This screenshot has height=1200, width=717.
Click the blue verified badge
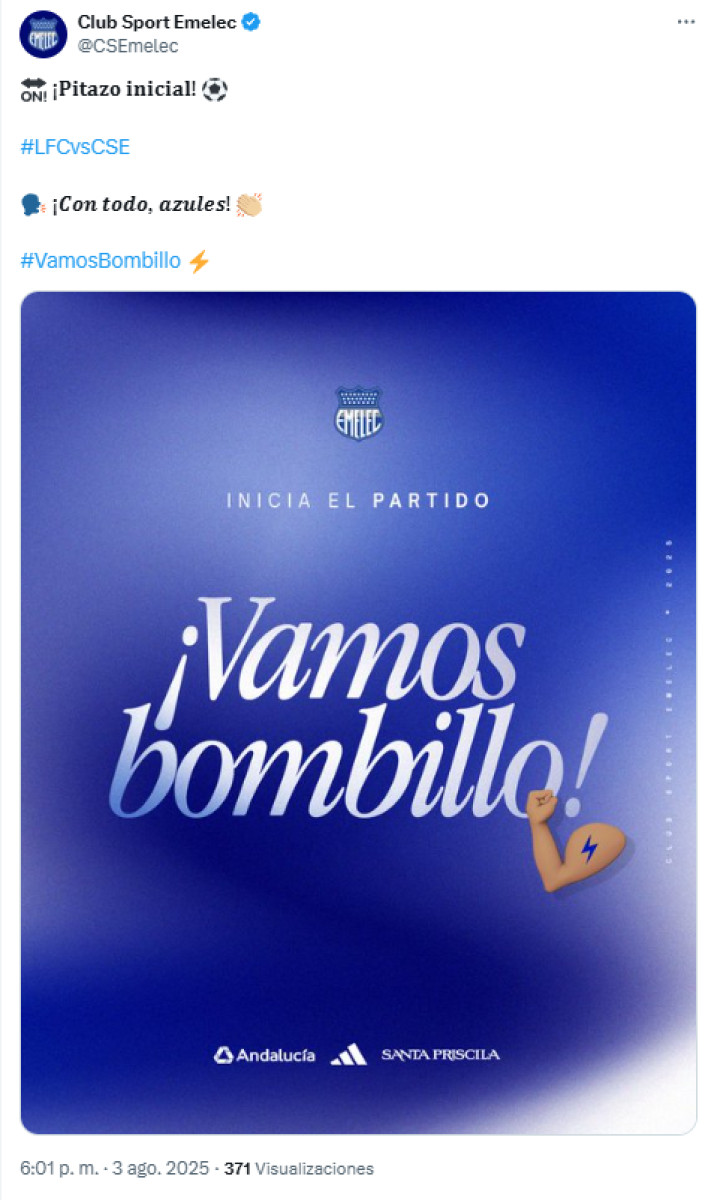tap(252, 23)
